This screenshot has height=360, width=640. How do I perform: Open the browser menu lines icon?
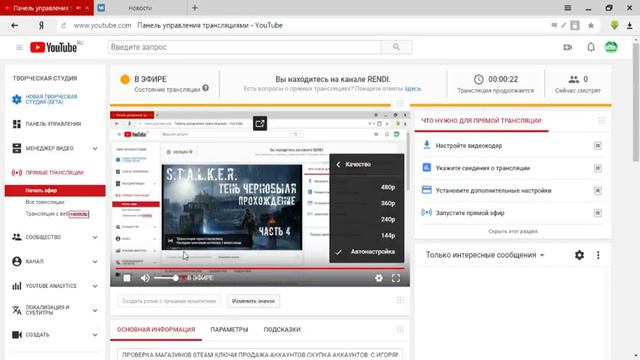pyautogui.click(x=568, y=8)
